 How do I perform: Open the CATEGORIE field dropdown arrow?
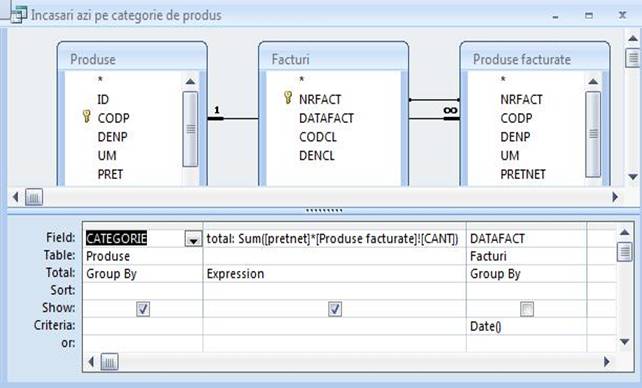[x=193, y=239]
